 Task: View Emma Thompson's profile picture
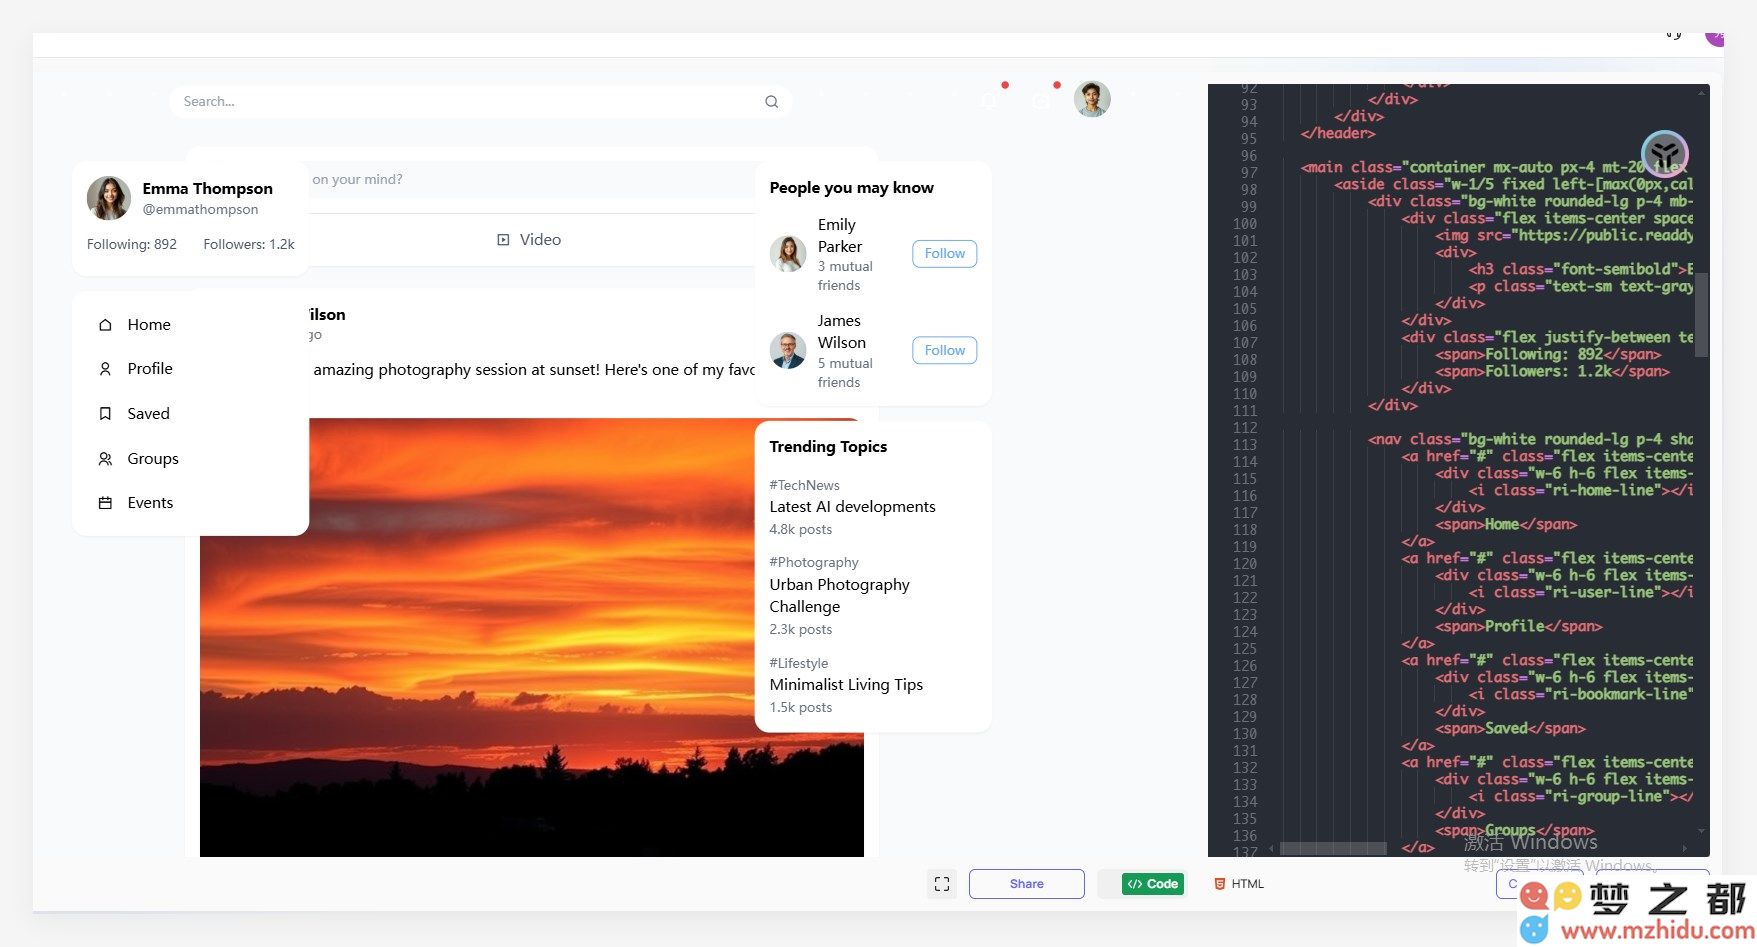[x=109, y=198]
